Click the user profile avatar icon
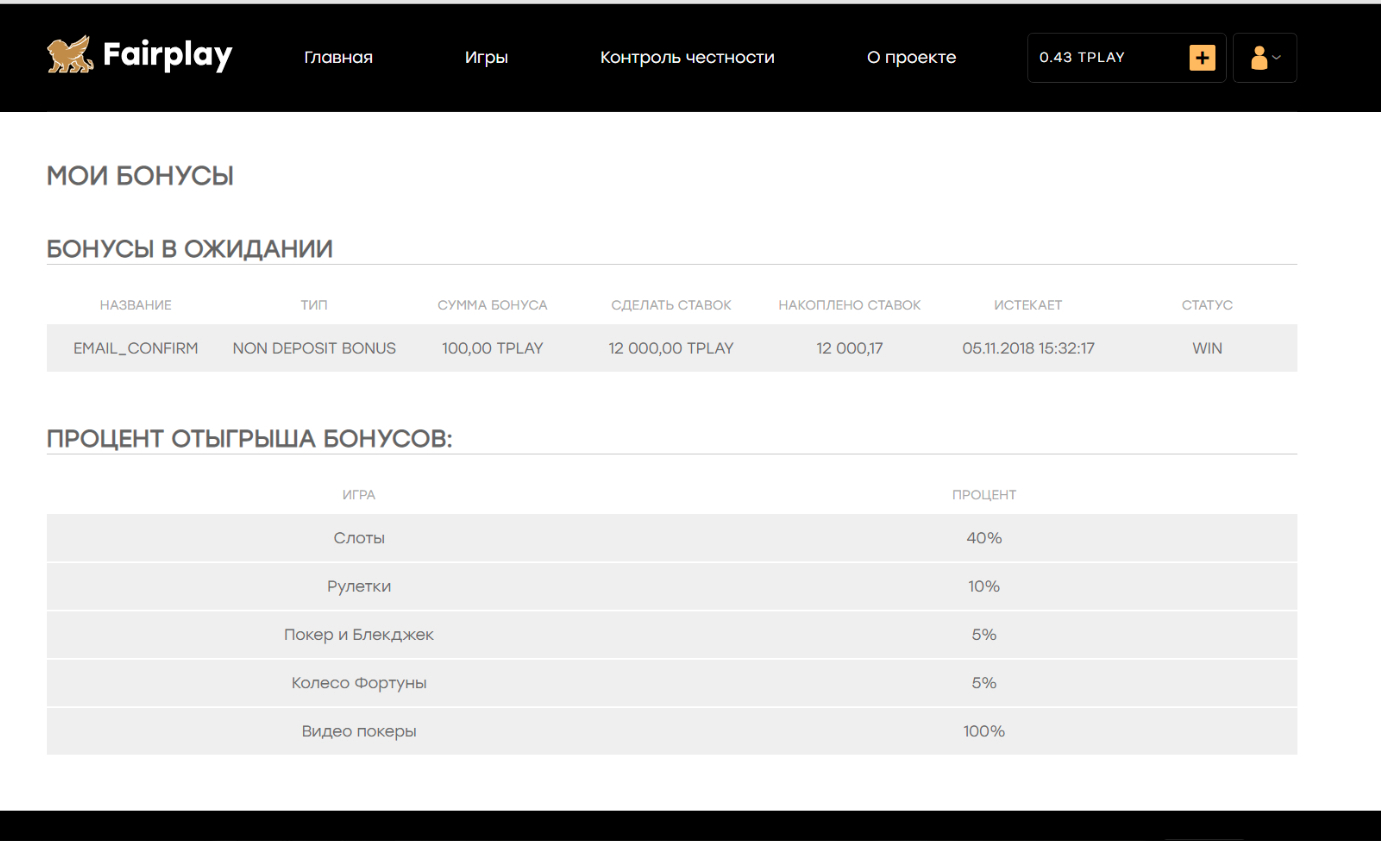The height and width of the screenshot is (841, 1381). pyautogui.click(x=1258, y=58)
